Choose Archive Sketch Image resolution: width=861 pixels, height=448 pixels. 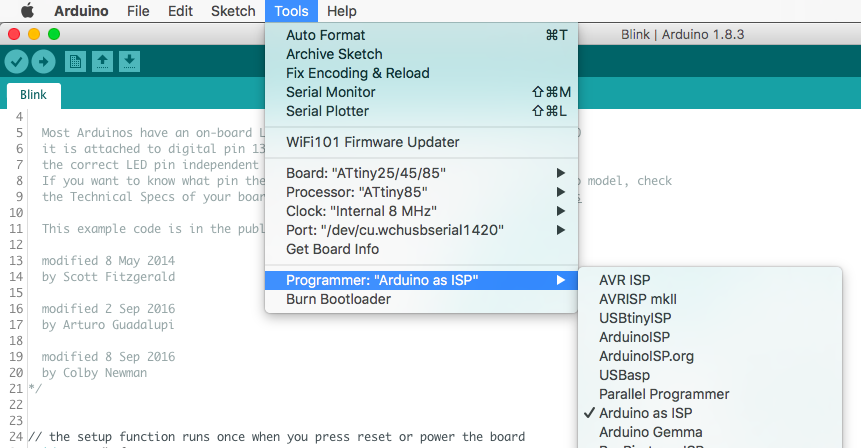(421, 54)
